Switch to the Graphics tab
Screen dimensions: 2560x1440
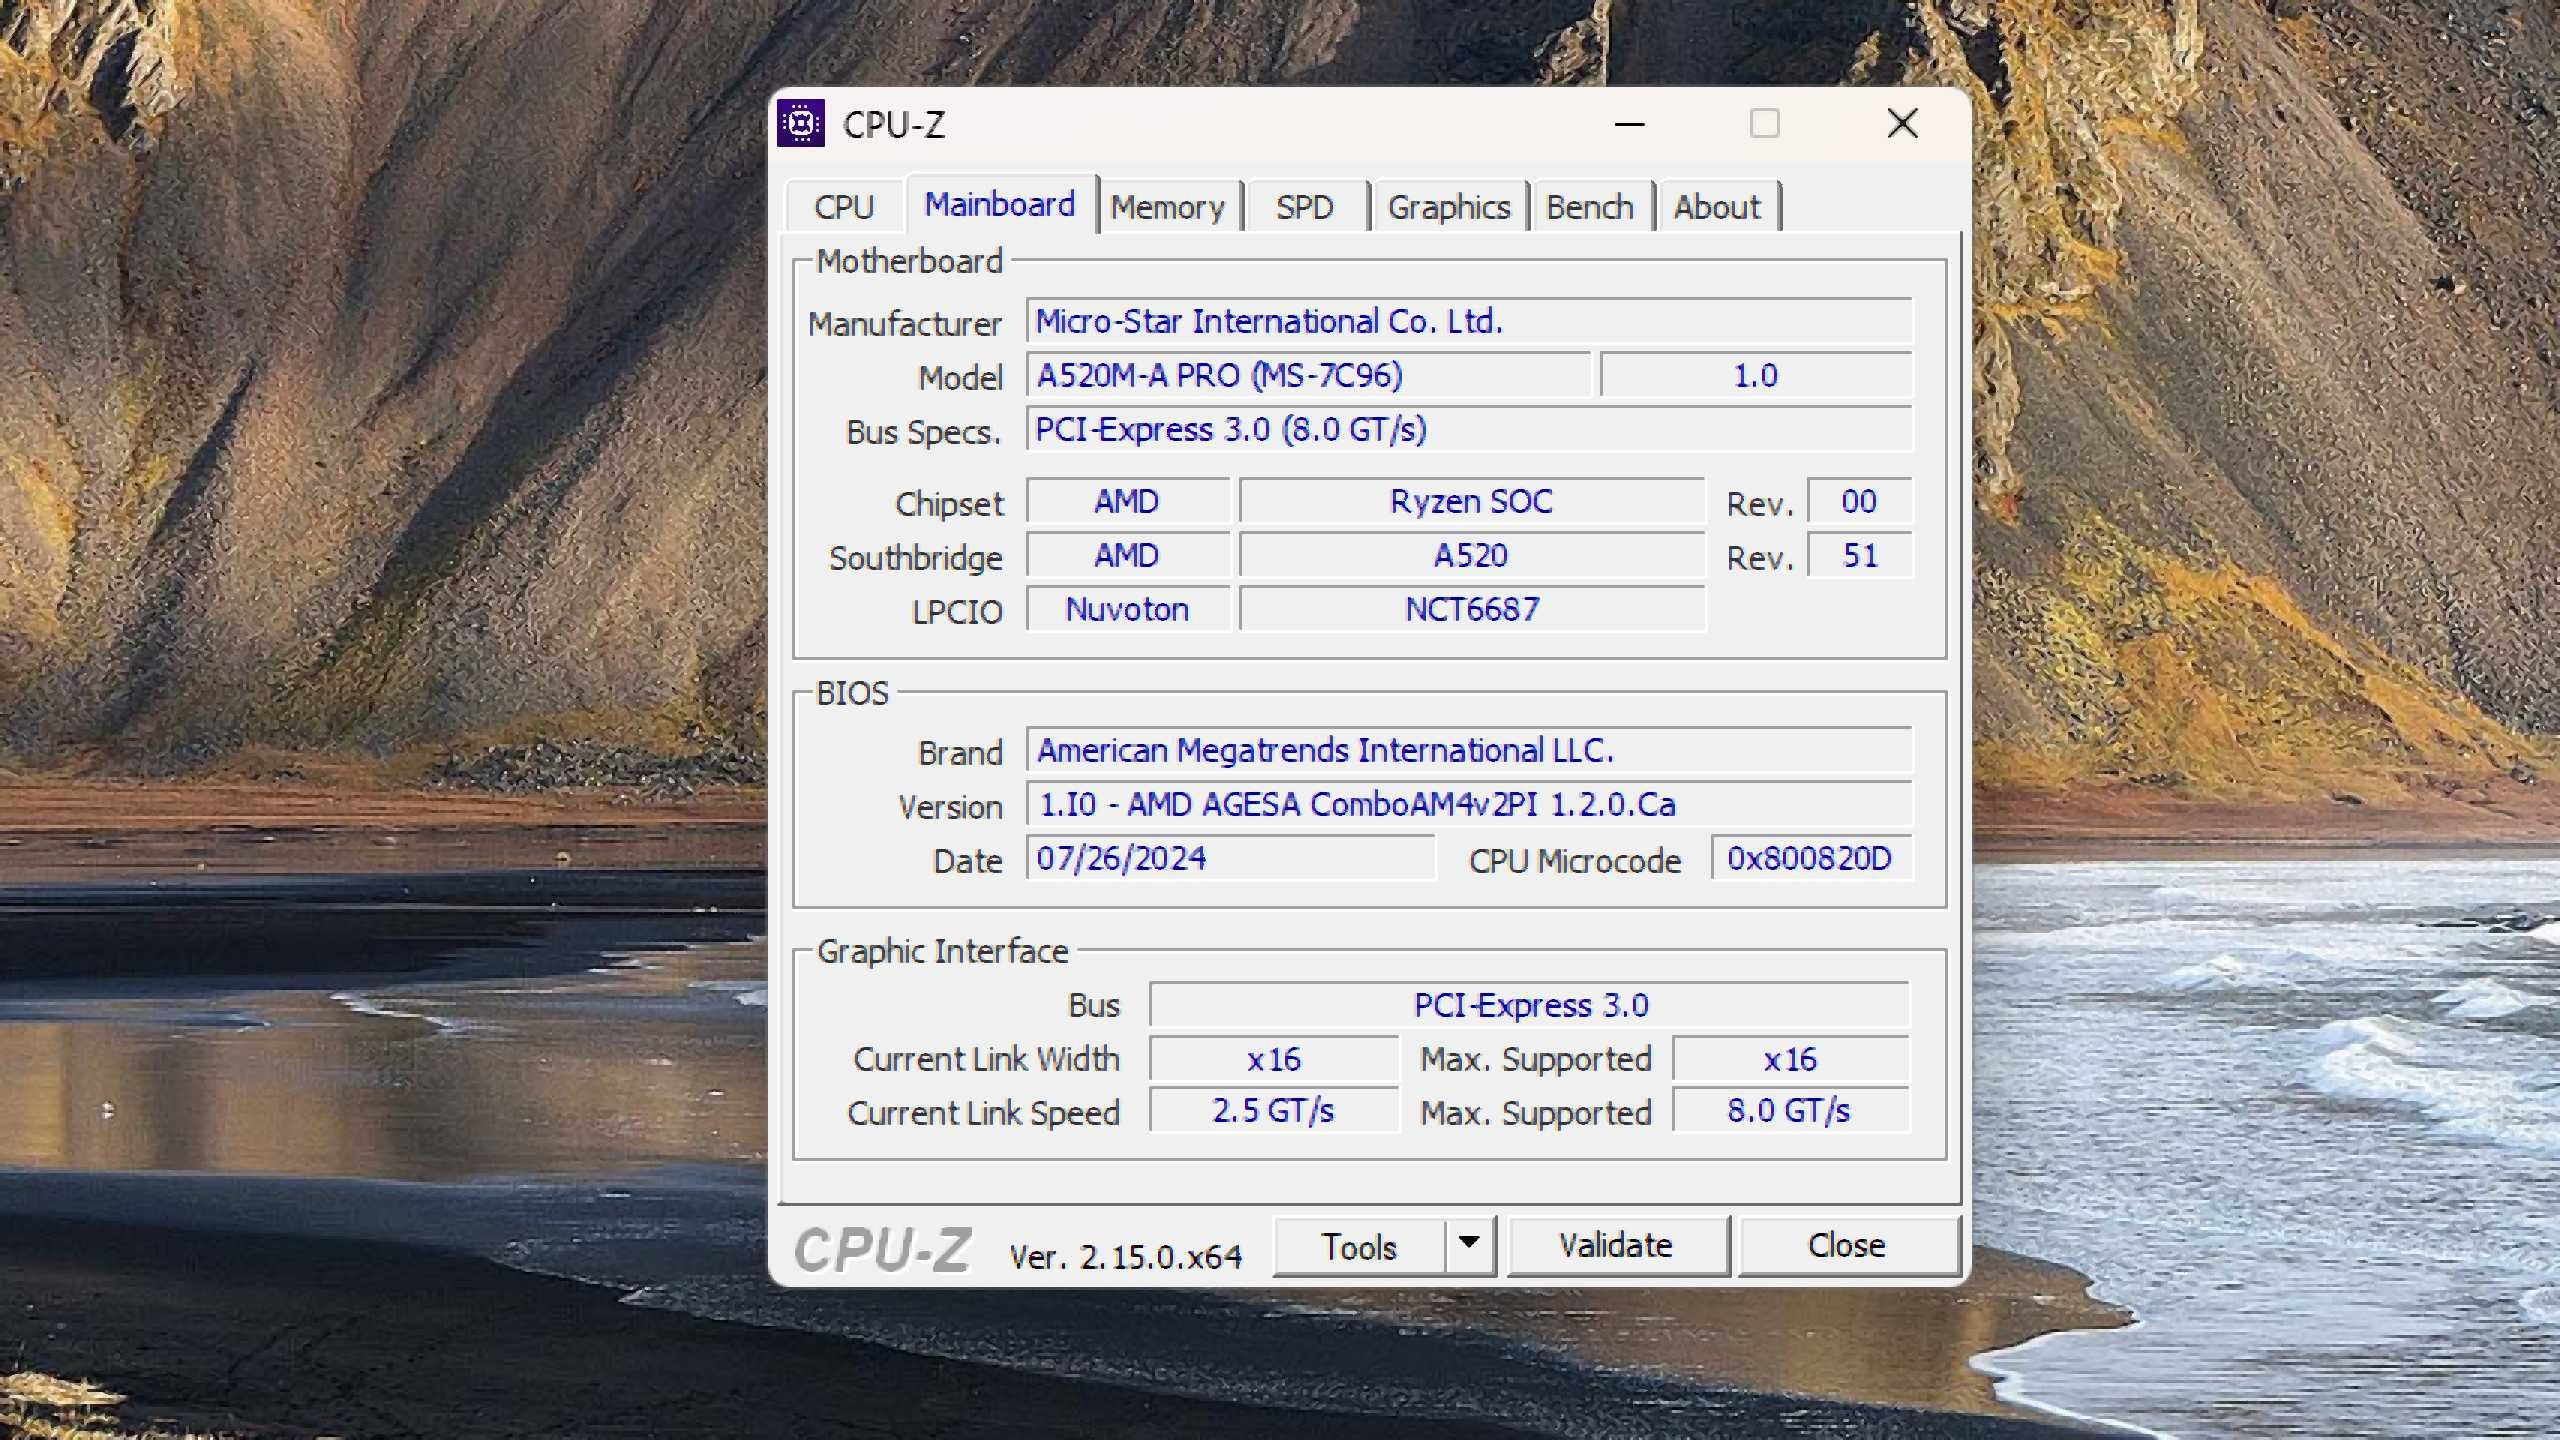1449,207
